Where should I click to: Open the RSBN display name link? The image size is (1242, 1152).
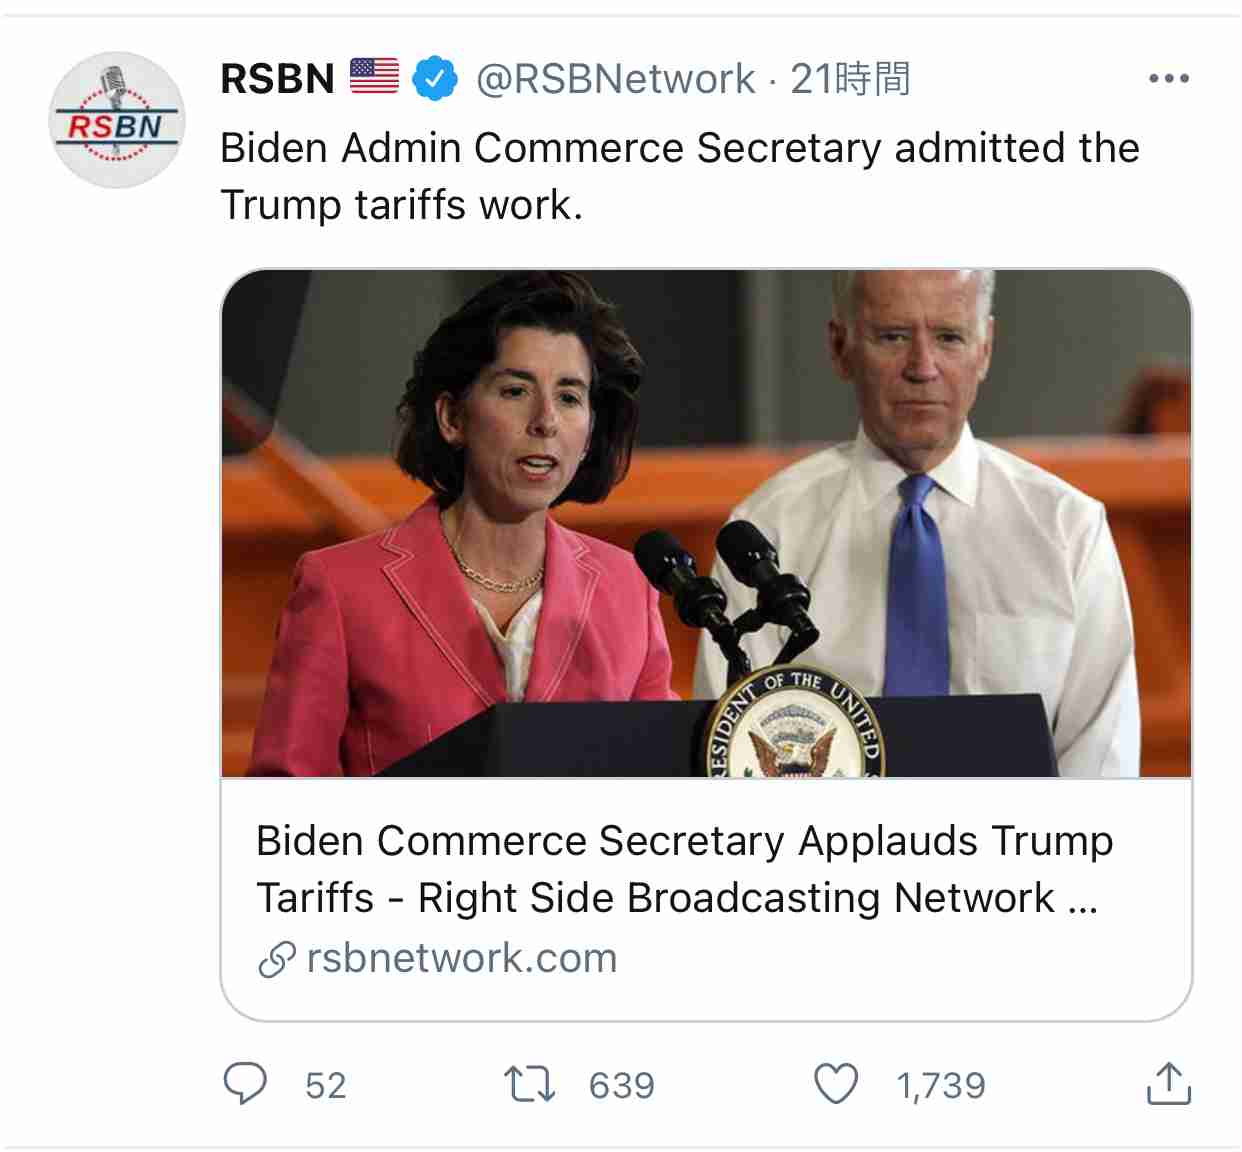click(277, 79)
